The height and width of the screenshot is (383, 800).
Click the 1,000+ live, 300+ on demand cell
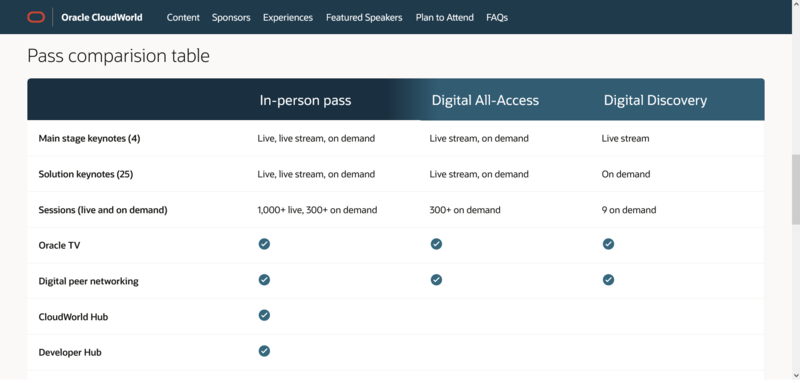click(317, 210)
